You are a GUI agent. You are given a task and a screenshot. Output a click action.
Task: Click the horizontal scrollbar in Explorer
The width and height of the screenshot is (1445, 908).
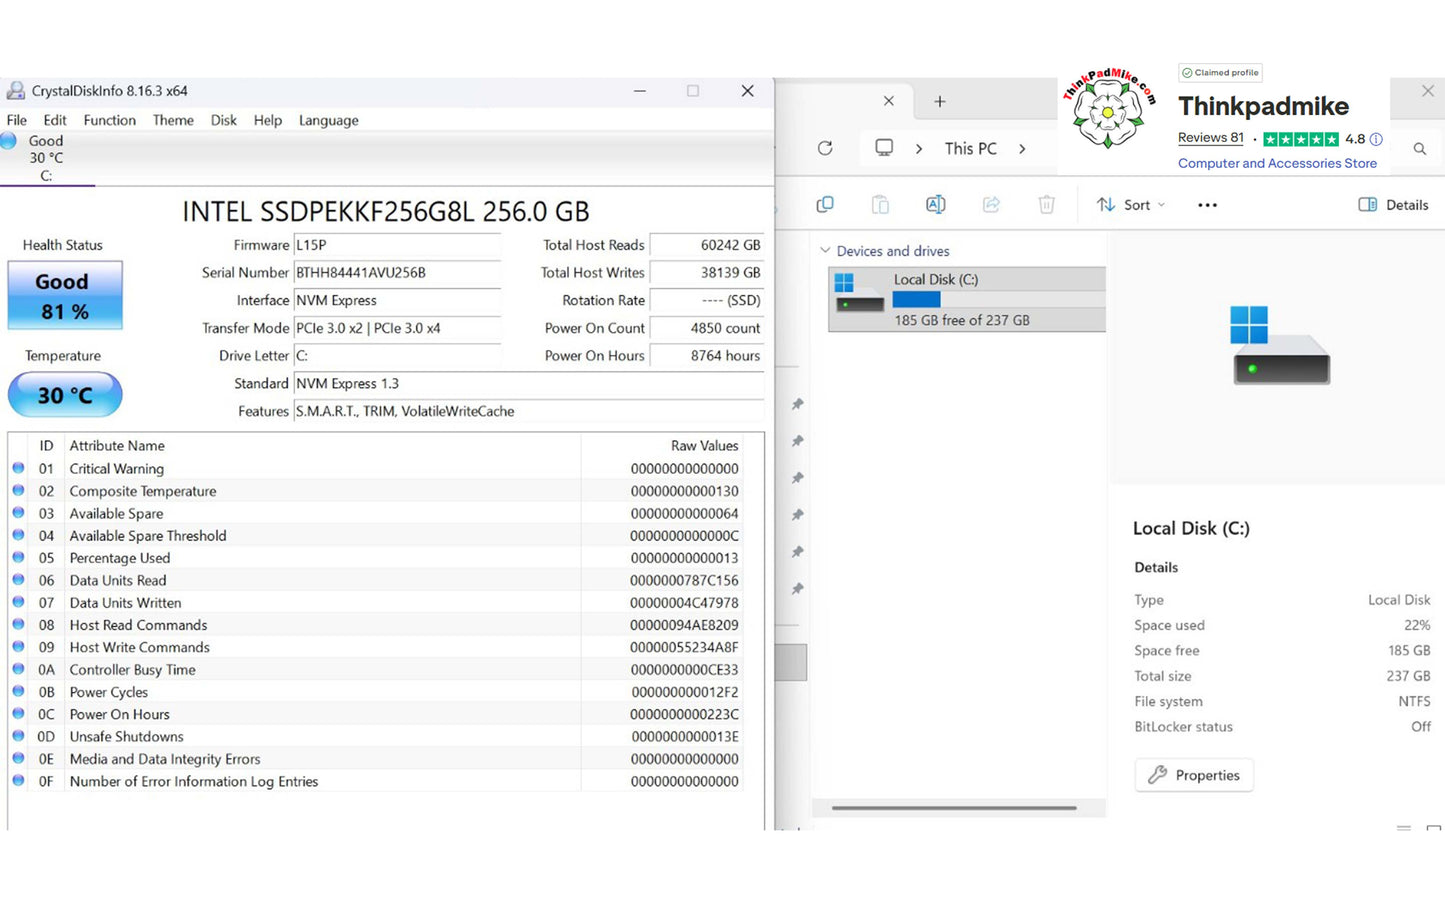953,808
